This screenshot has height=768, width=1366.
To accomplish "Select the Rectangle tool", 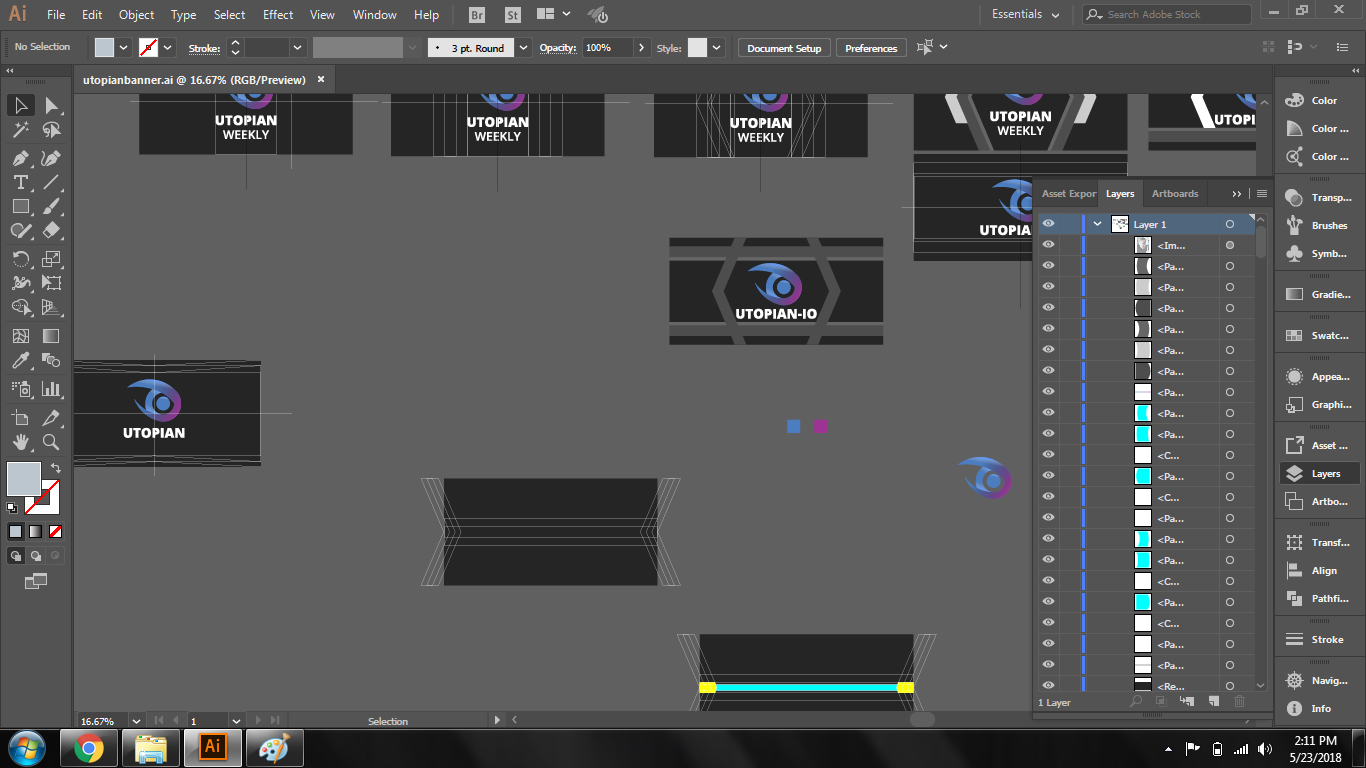I will 20,206.
